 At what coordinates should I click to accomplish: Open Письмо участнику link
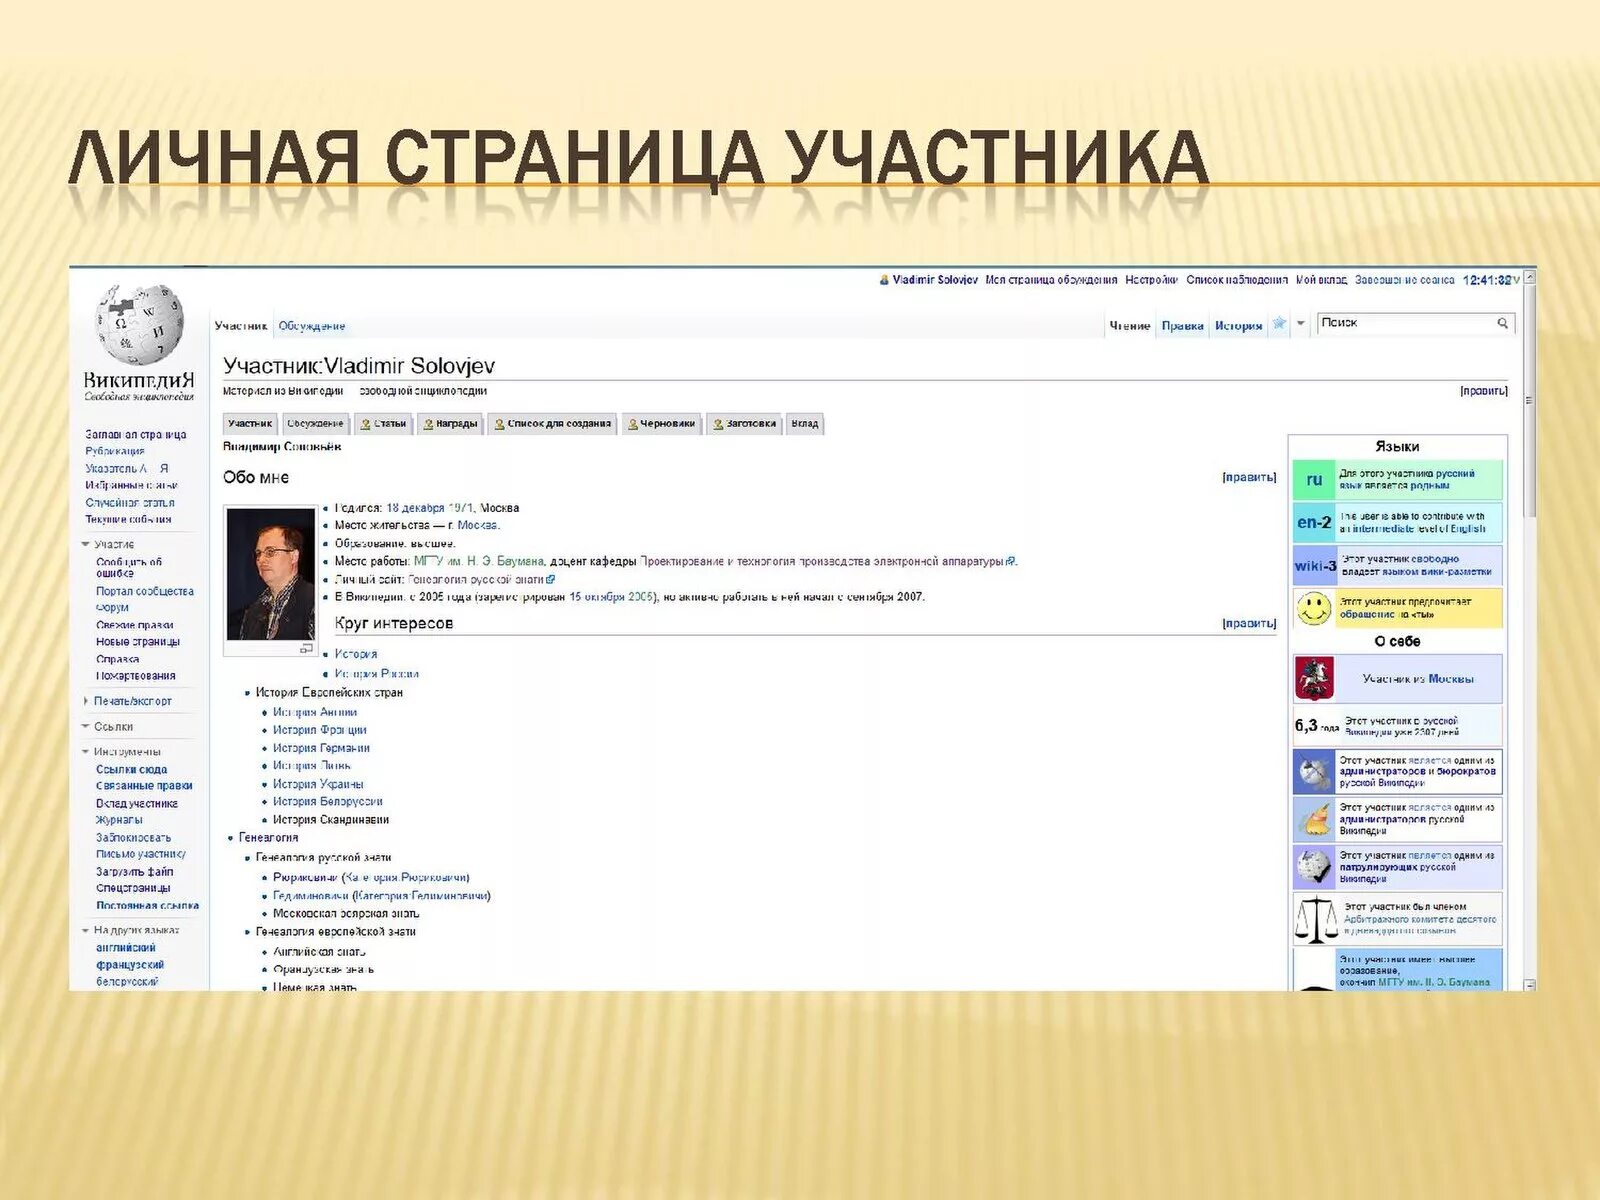tap(141, 855)
